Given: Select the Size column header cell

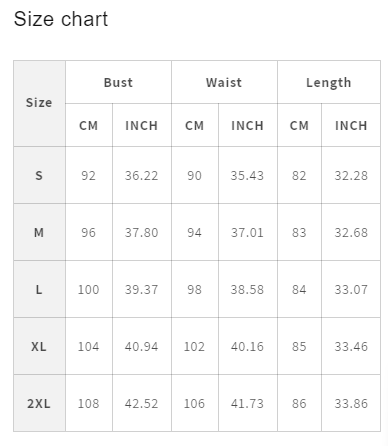Looking at the screenshot, I should (39, 103).
